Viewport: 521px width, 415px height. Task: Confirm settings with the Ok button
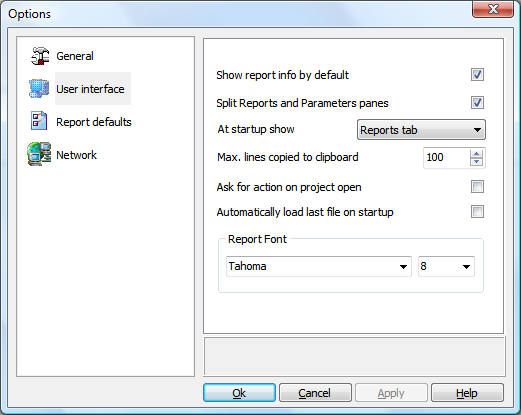(239, 393)
